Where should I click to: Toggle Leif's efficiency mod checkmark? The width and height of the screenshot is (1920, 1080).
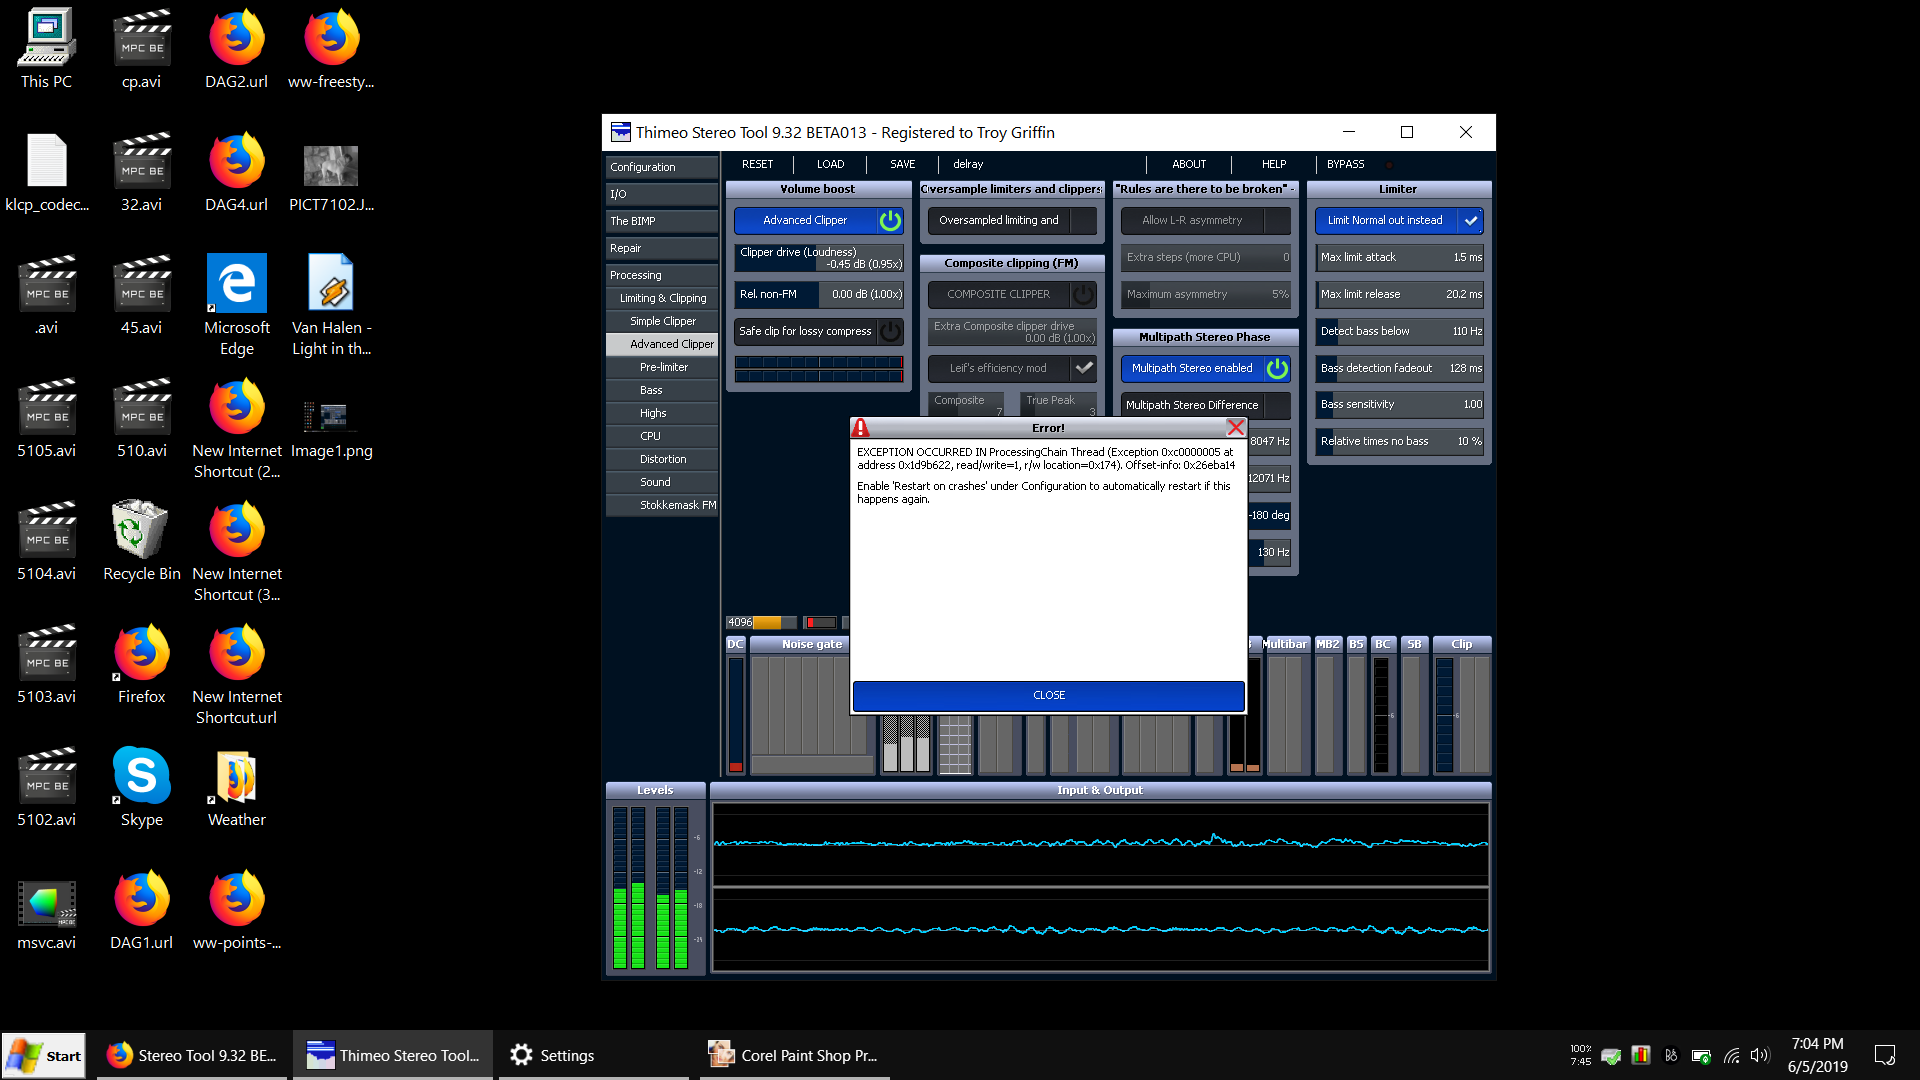coord(1083,368)
